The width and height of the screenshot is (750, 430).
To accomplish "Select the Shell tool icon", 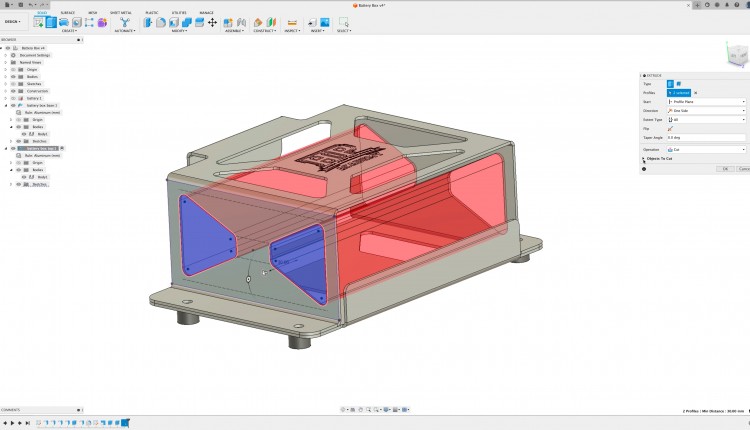I will click(174, 22).
